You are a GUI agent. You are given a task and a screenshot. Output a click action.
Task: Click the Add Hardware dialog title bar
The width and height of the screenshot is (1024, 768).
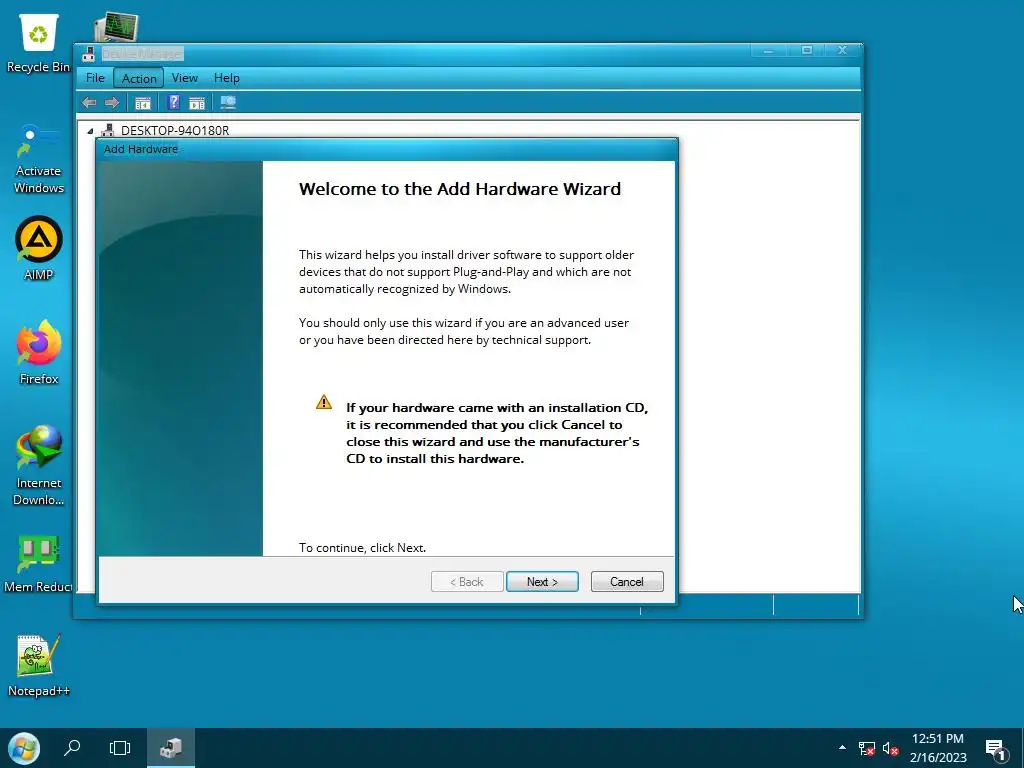[387, 149]
